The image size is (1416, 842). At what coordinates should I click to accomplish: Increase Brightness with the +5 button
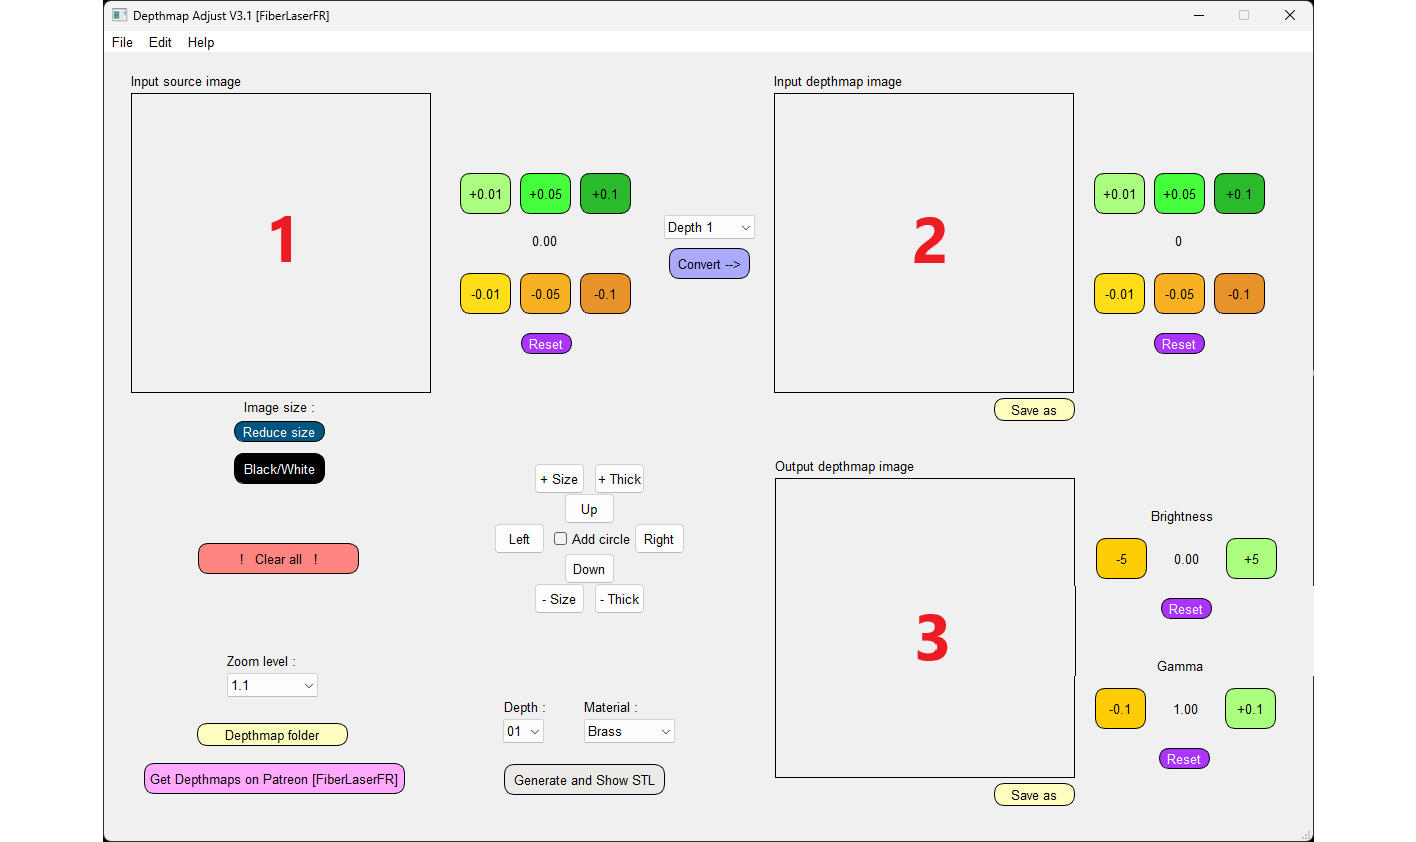point(1251,559)
